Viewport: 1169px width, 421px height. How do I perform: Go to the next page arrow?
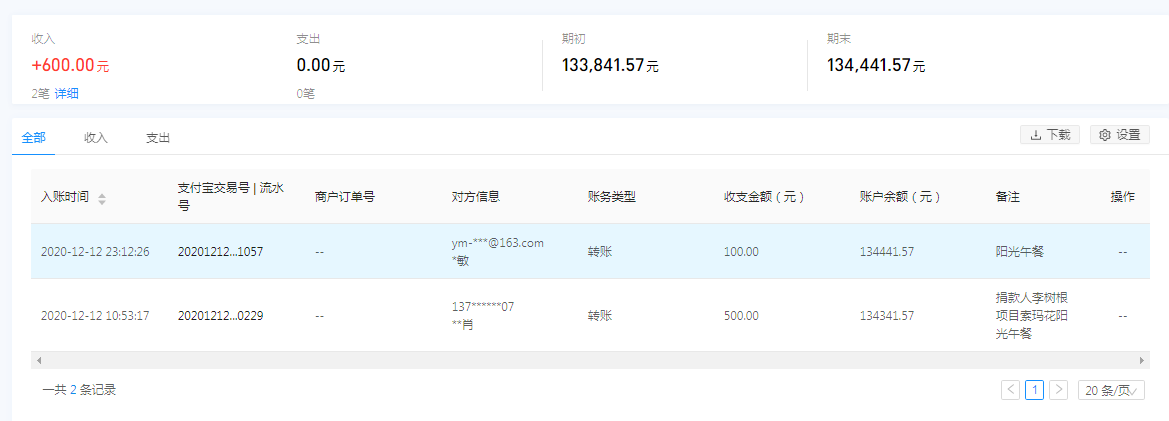coord(1058,390)
